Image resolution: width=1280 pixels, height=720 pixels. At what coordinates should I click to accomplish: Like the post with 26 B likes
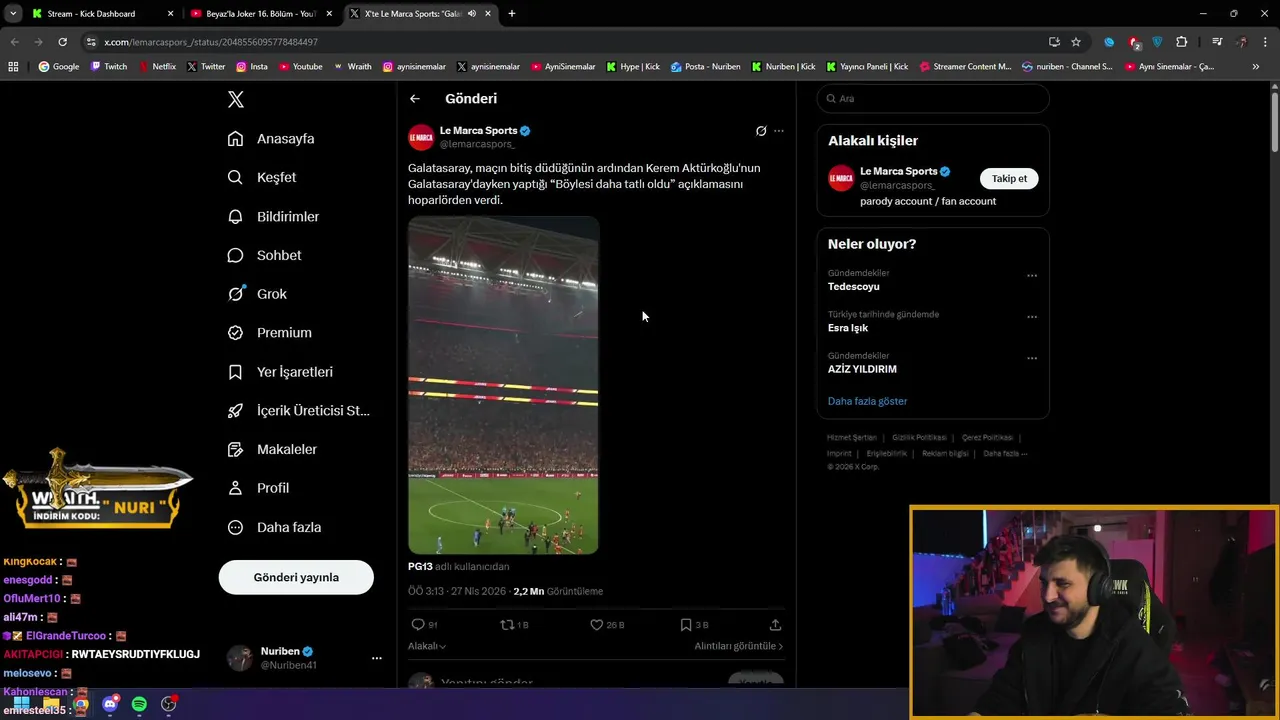click(x=596, y=625)
